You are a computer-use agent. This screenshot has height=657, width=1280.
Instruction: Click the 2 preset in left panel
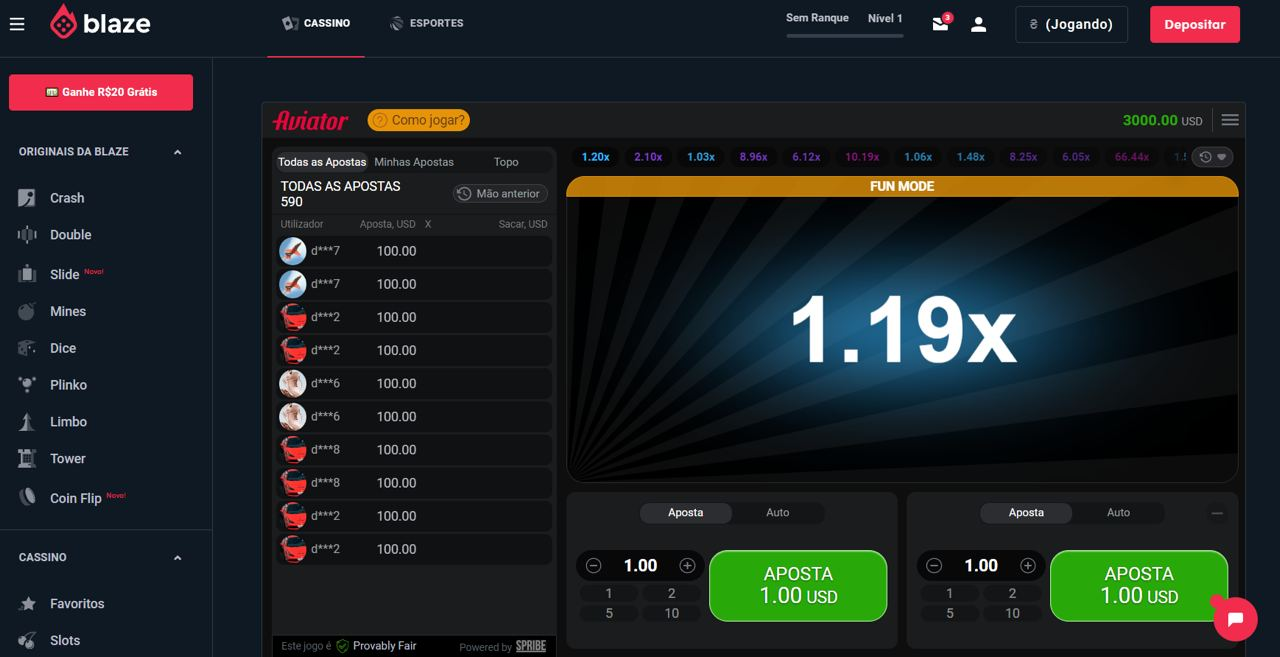pyautogui.click(x=672, y=593)
